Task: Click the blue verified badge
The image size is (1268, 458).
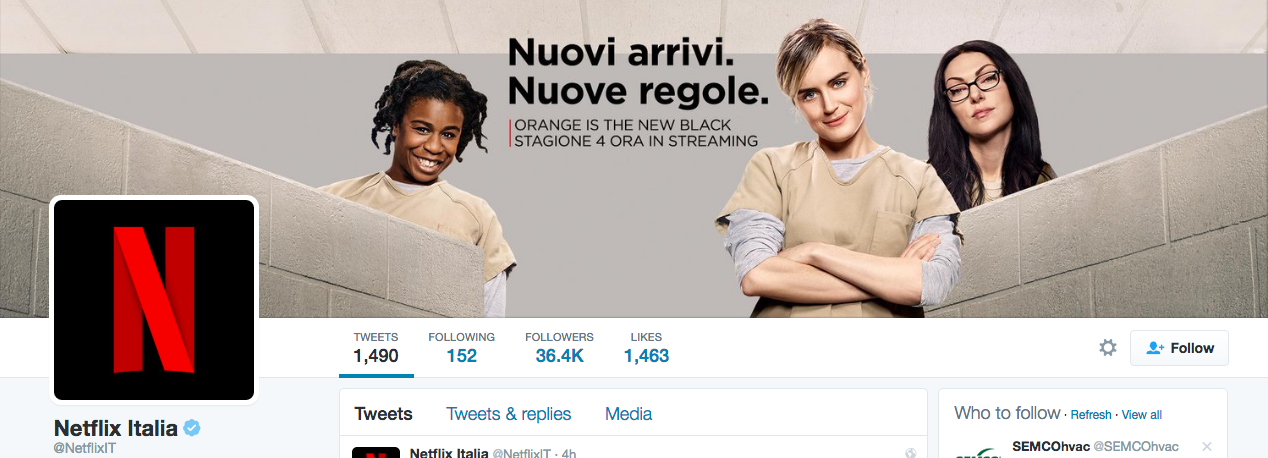Action: pyautogui.click(x=192, y=428)
